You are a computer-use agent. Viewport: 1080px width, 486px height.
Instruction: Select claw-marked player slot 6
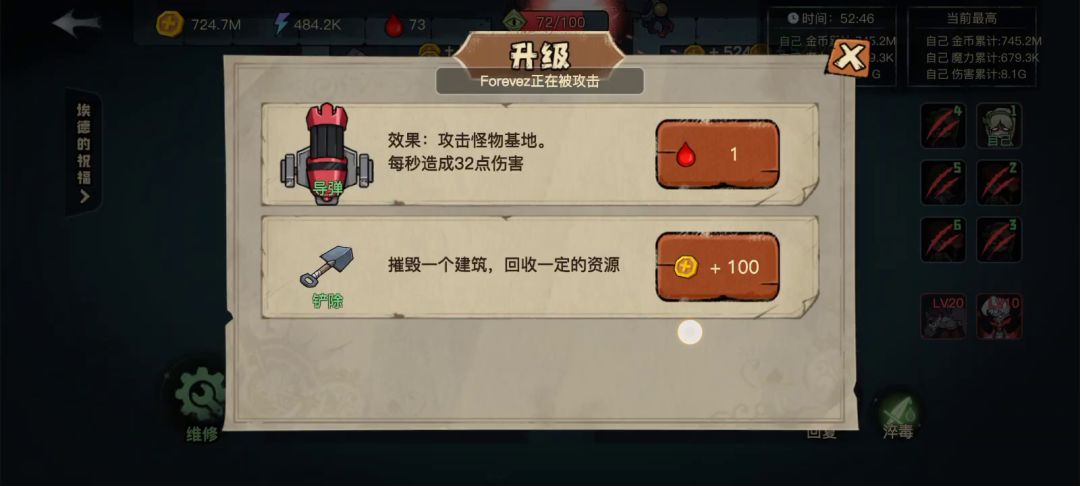943,240
